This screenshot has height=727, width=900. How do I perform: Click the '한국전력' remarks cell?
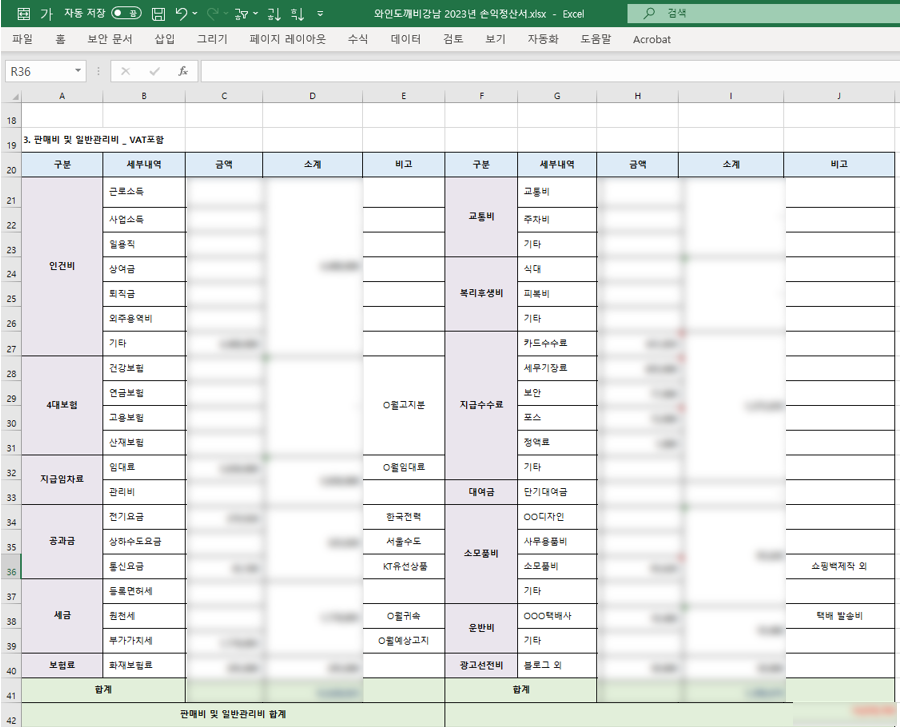tap(404, 516)
